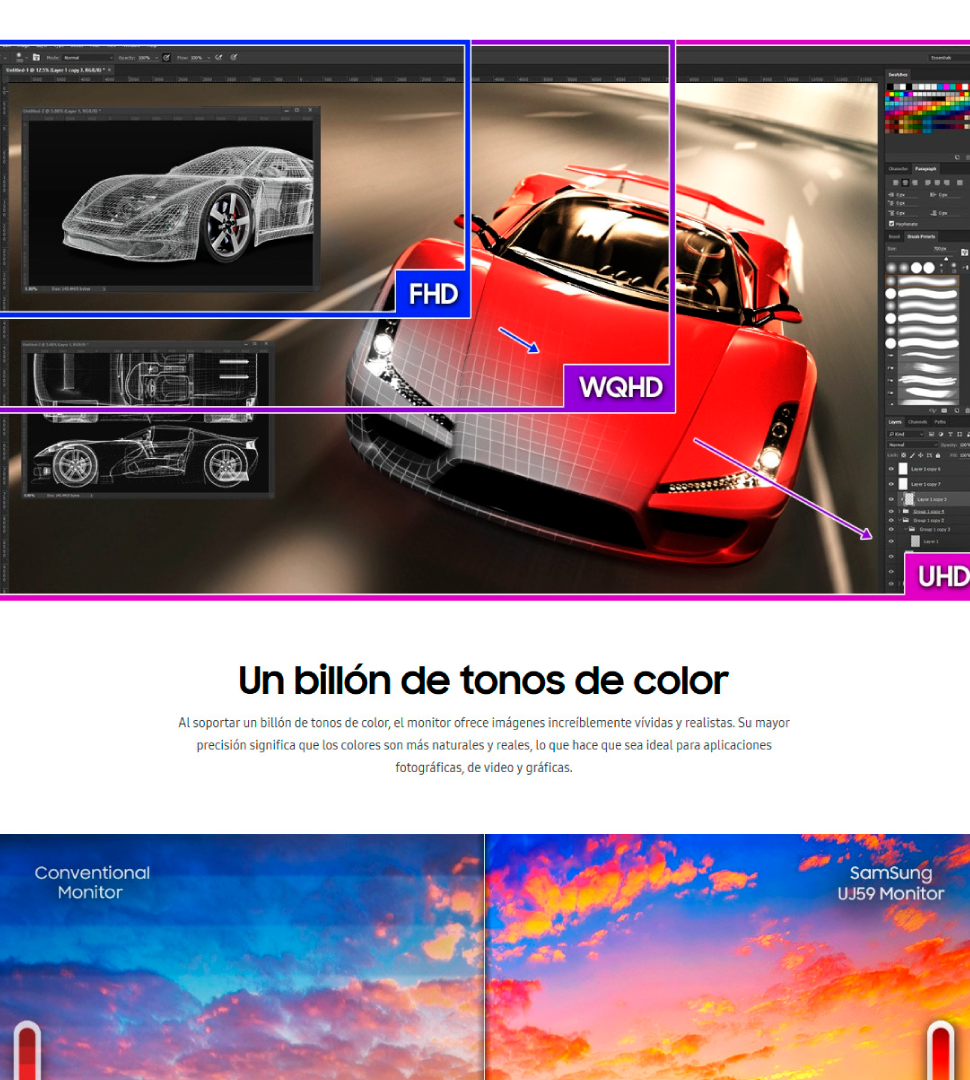This screenshot has height=1080, width=970.
Task: Open the Kind filter dropdown in Layers
Action: [x=903, y=434]
